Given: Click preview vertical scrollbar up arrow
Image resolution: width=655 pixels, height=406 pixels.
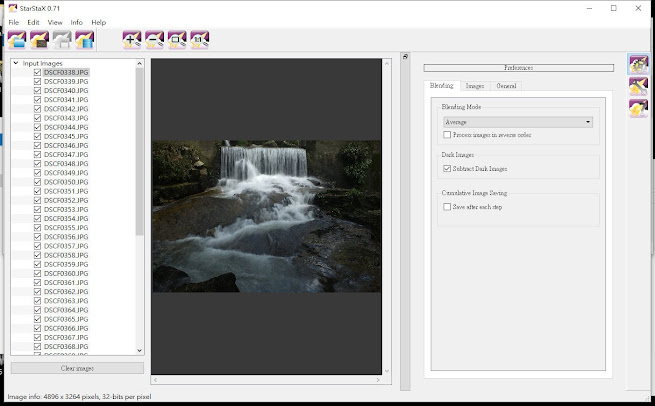Looking at the screenshot, I should point(386,63).
